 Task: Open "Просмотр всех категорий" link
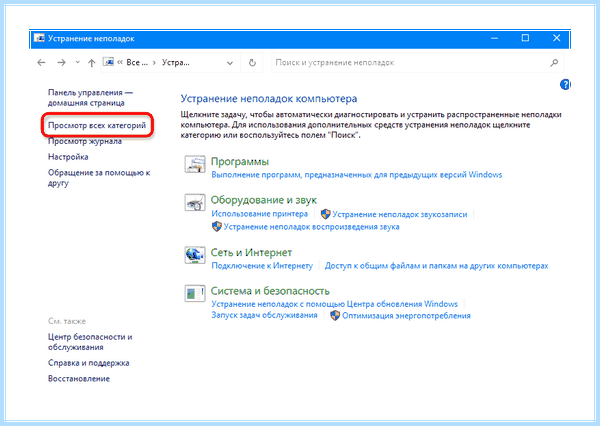coord(97,125)
